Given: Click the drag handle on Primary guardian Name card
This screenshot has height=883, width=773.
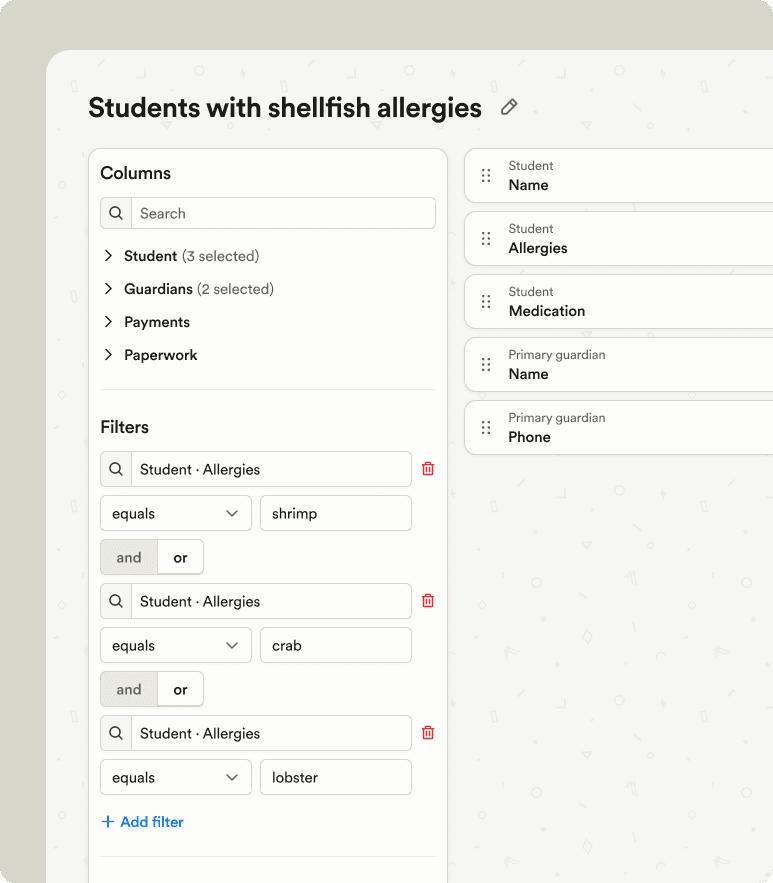Looking at the screenshot, I should click(x=486, y=365).
